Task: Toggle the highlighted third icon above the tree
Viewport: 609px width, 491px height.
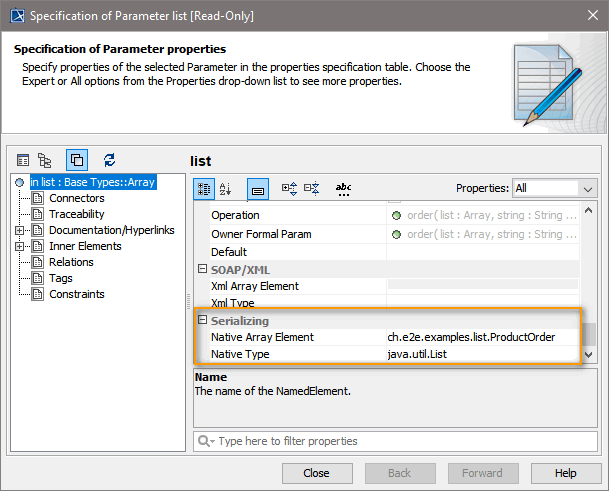Action: point(77,160)
